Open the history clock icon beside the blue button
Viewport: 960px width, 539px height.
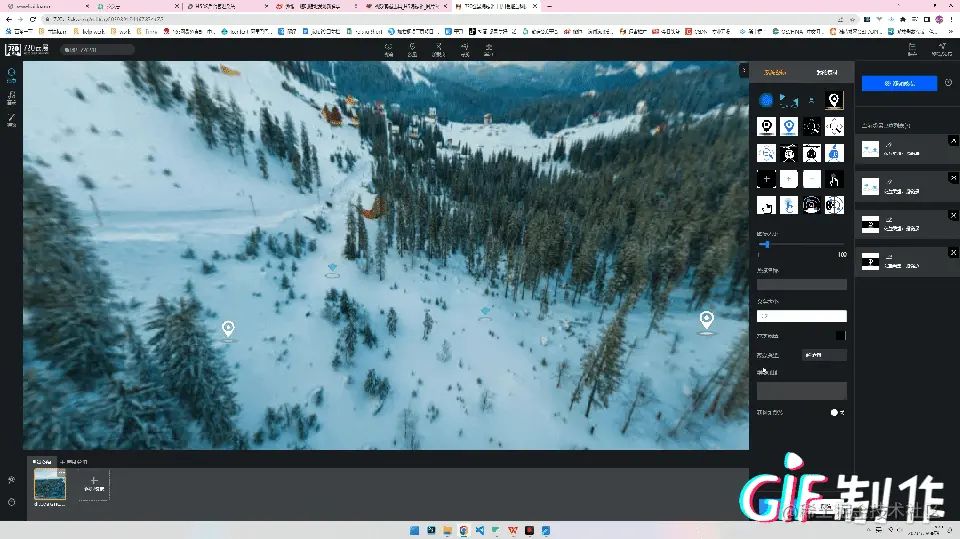(x=948, y=83)
